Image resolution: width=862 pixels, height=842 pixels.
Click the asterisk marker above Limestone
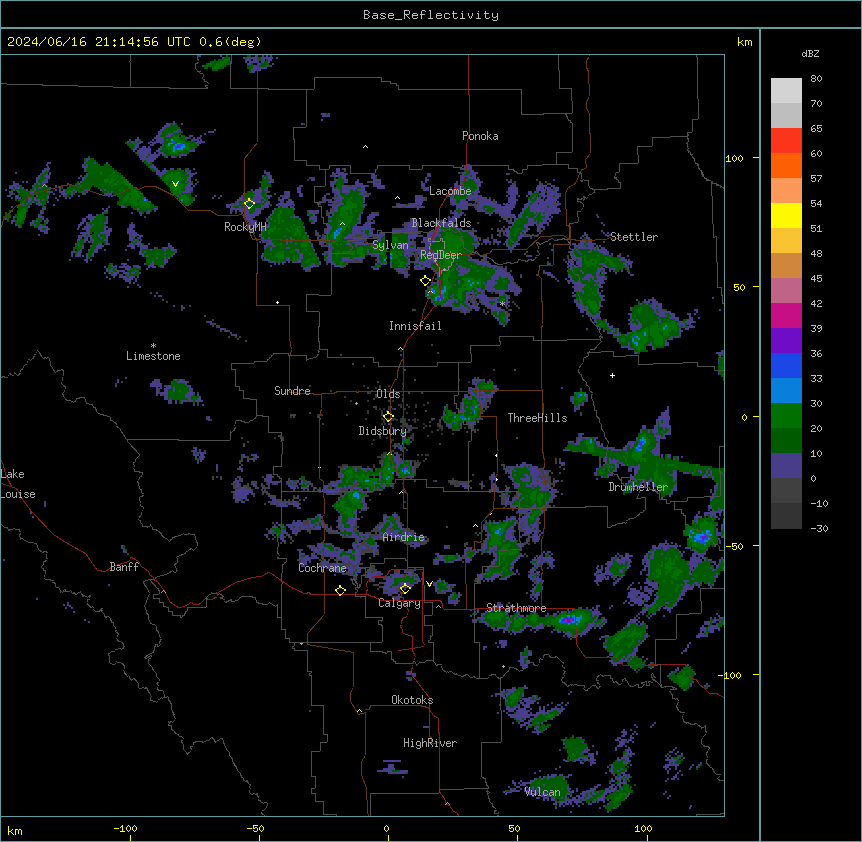153,346
